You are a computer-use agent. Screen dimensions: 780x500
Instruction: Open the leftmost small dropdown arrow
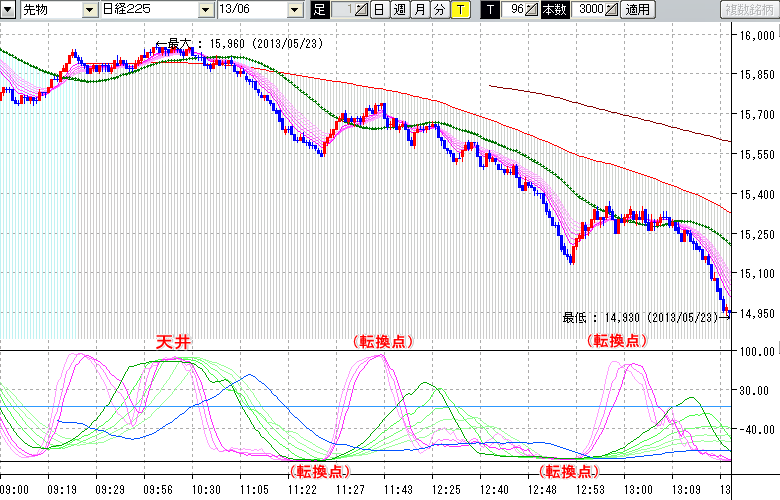point(7,10)
